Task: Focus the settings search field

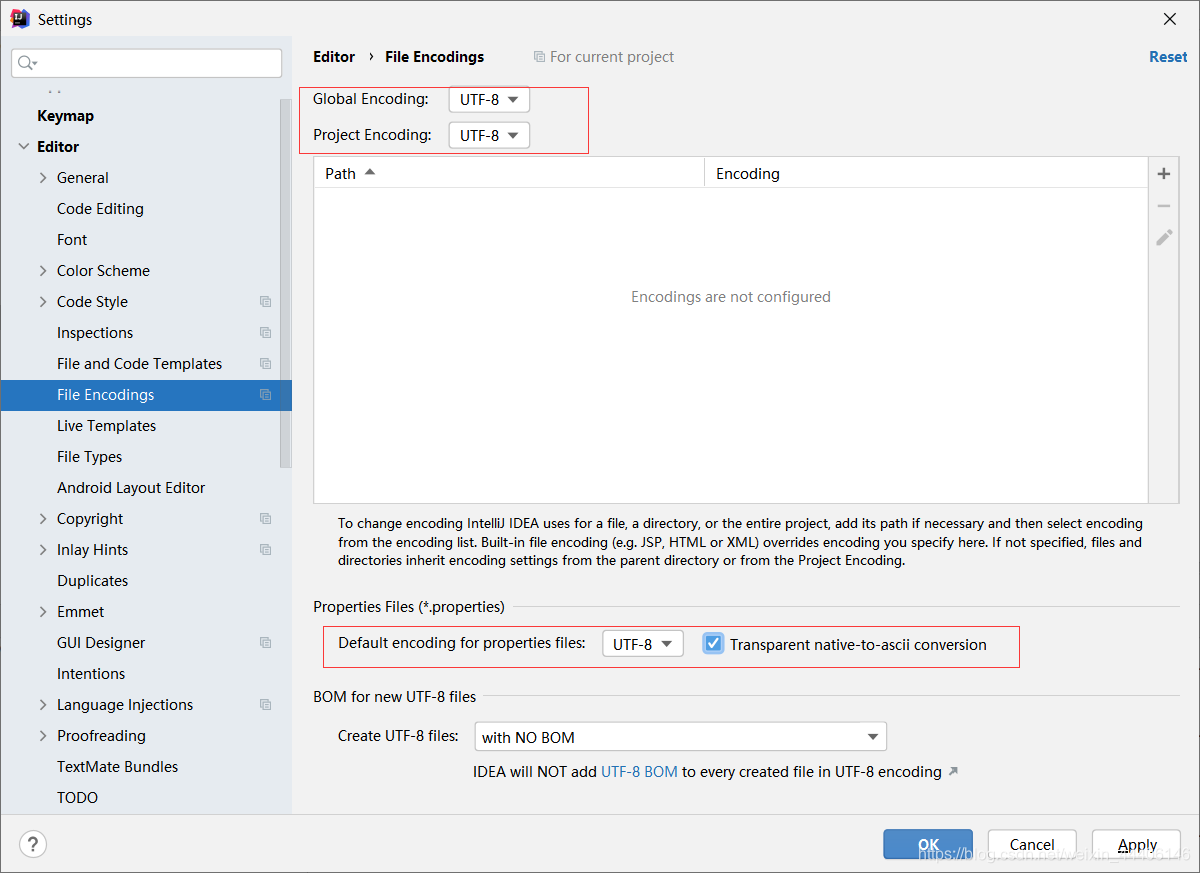Action: click(x=147, y=63)
